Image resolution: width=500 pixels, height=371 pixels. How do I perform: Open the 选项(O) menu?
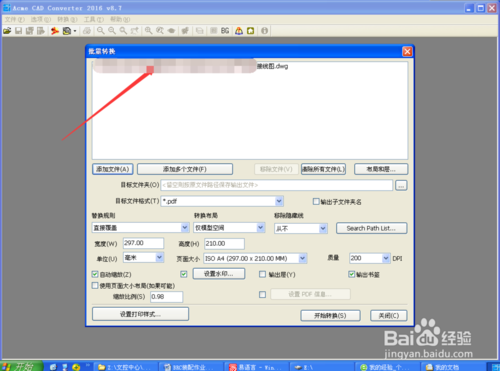click(41, 19)
